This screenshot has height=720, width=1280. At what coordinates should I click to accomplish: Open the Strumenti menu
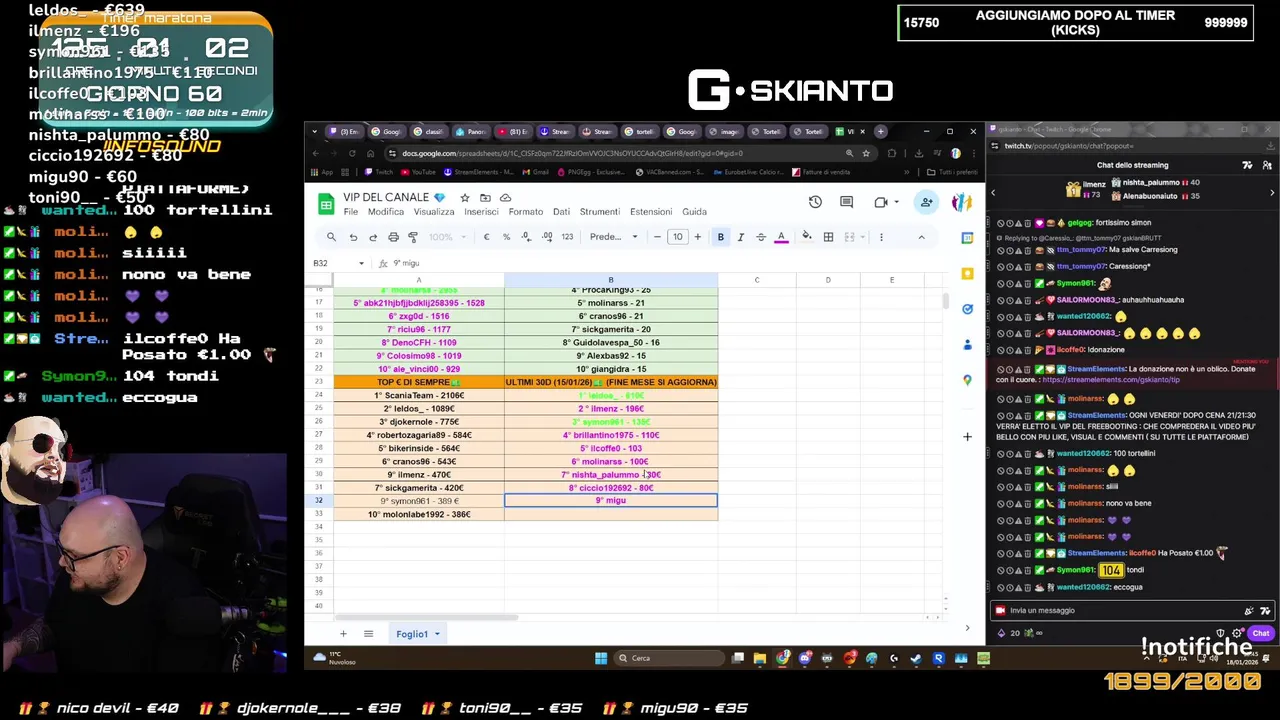(x=600, y=212)
